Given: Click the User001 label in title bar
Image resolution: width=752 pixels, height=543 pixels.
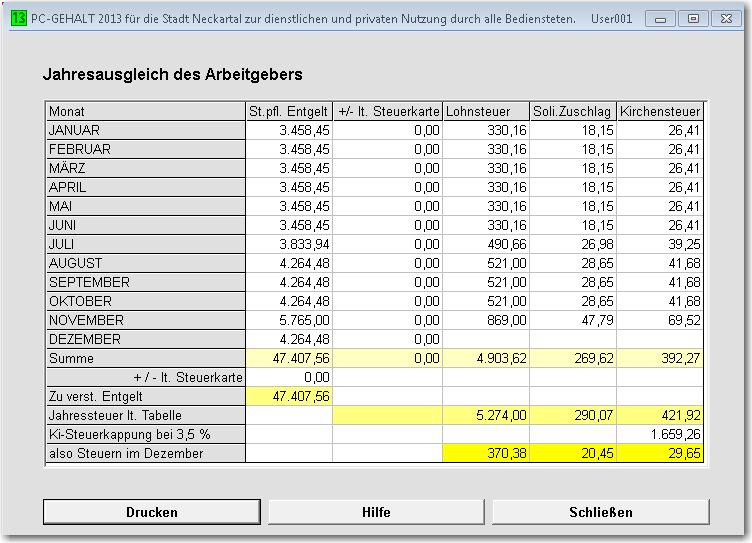Looking at the screenshot, I should click(x=611, y=19).
